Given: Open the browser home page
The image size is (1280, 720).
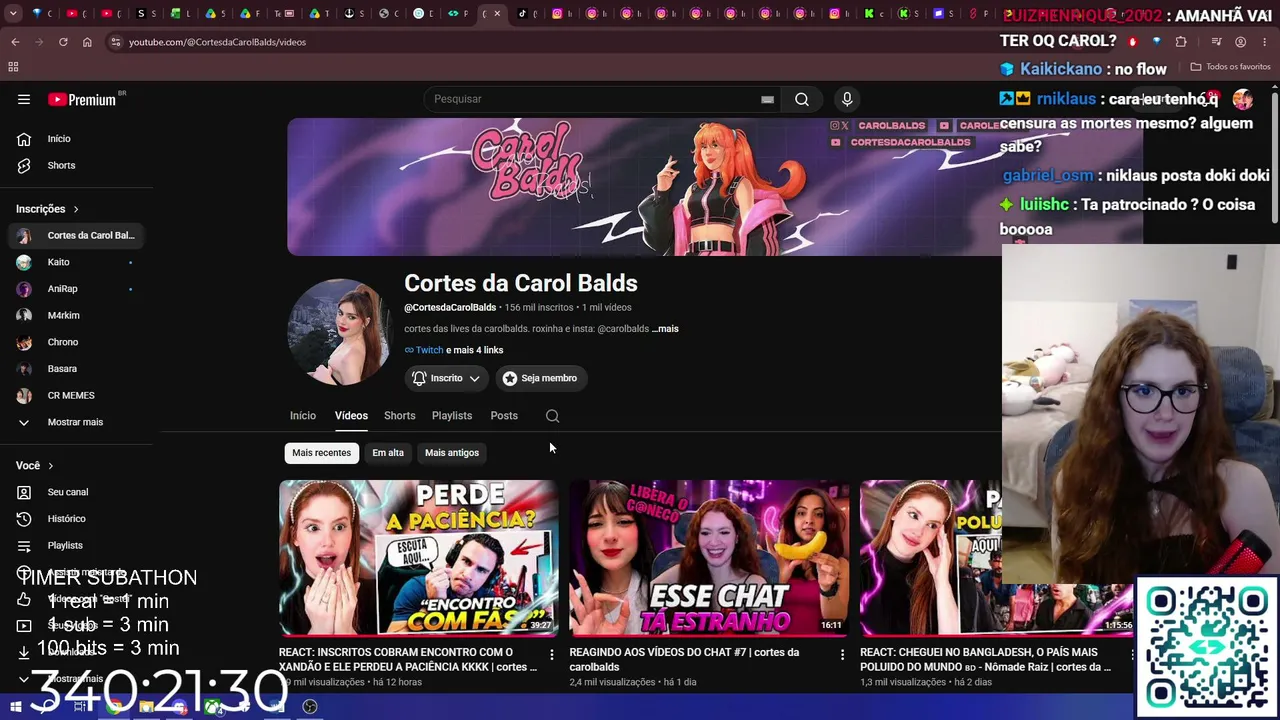Looking at the screenshot, I should click(x=87, y=42).
